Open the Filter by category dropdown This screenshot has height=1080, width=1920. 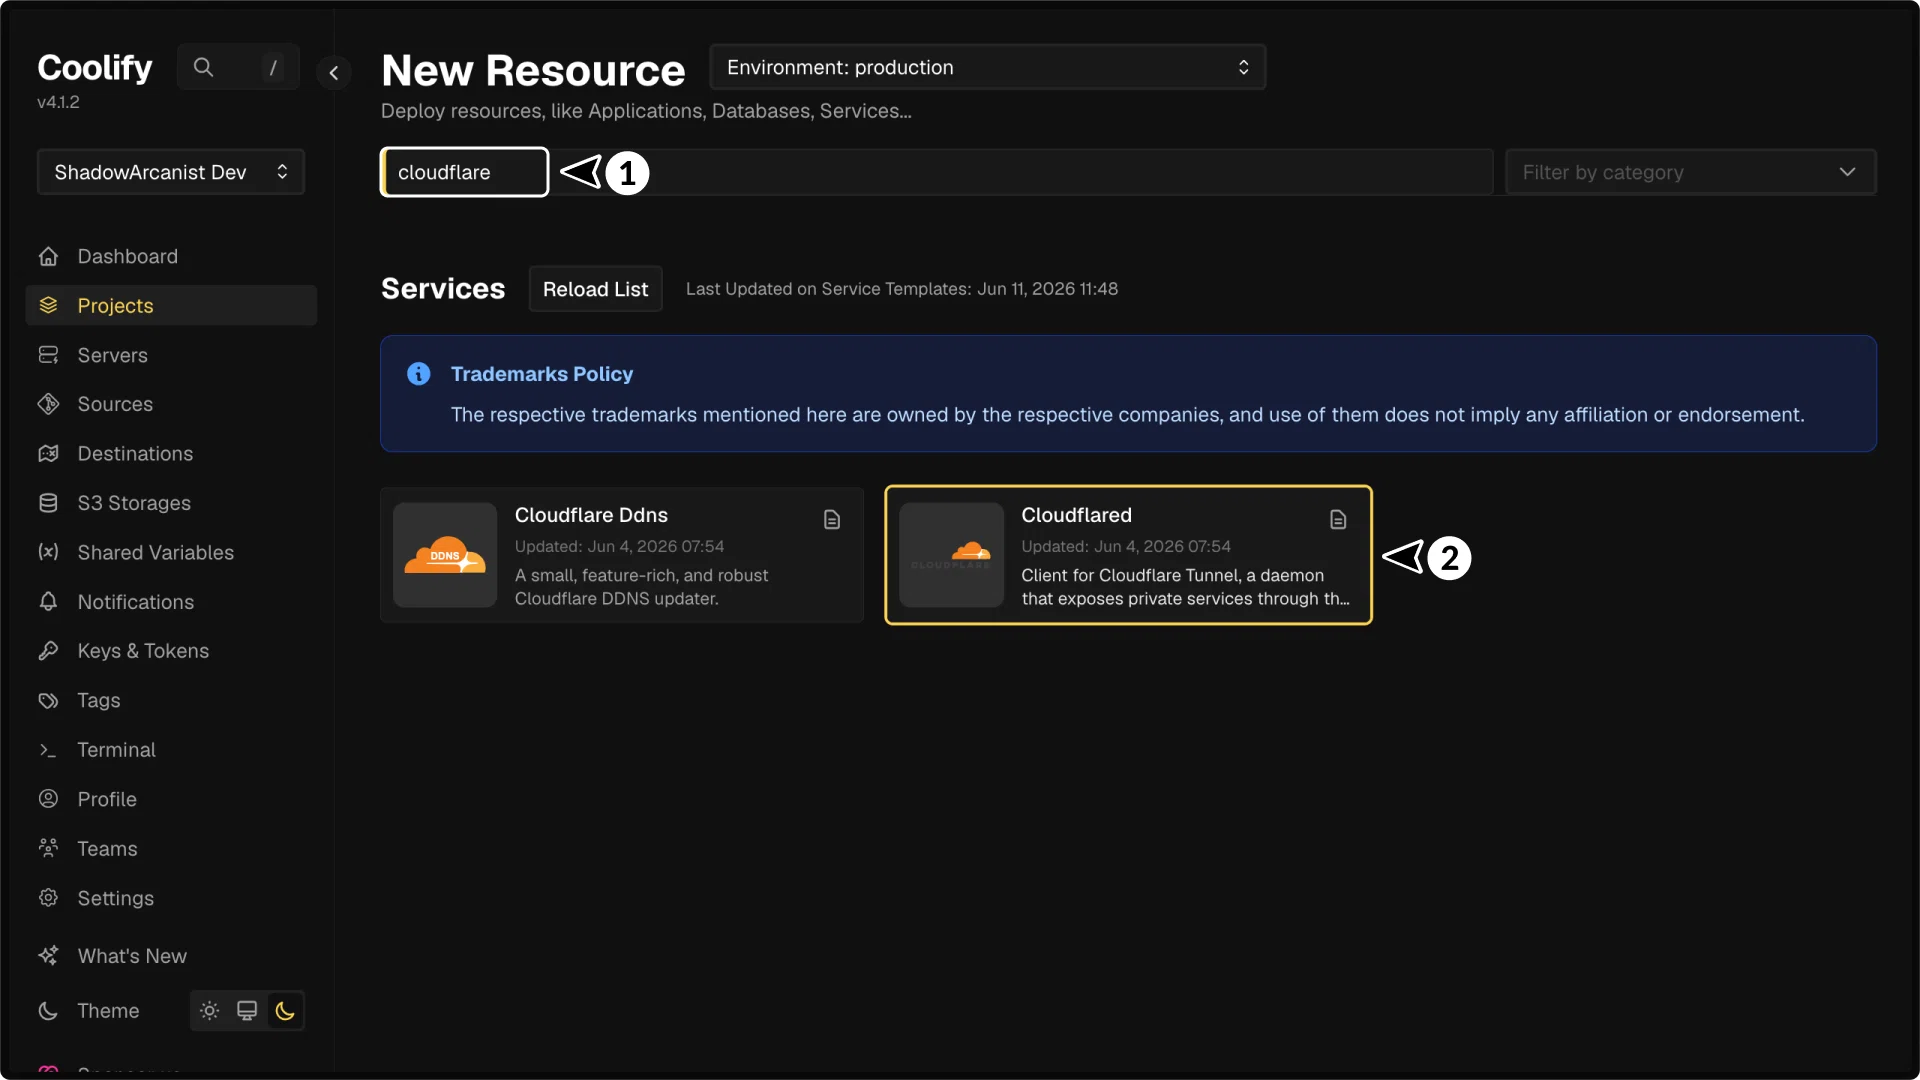coord(1691,172)
